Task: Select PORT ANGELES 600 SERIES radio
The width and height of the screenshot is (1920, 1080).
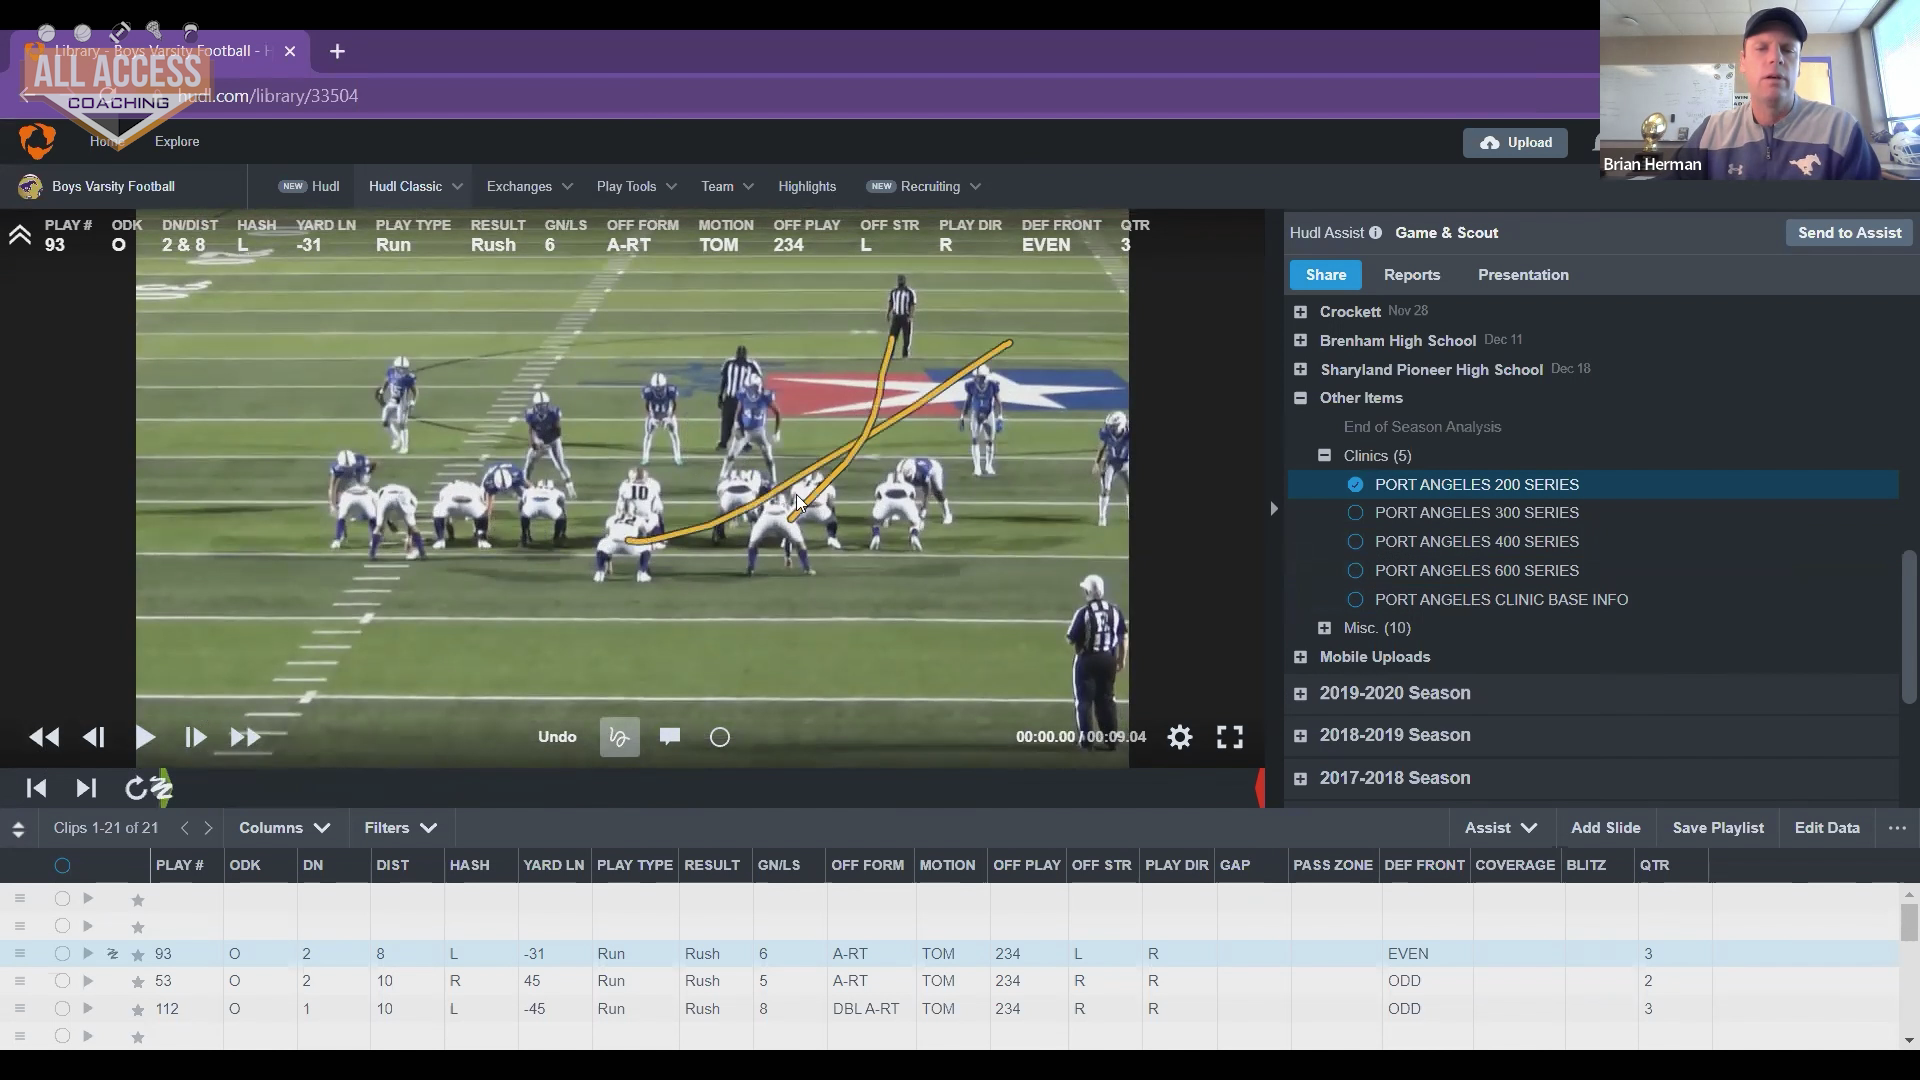Action: tap(1355, 571)
